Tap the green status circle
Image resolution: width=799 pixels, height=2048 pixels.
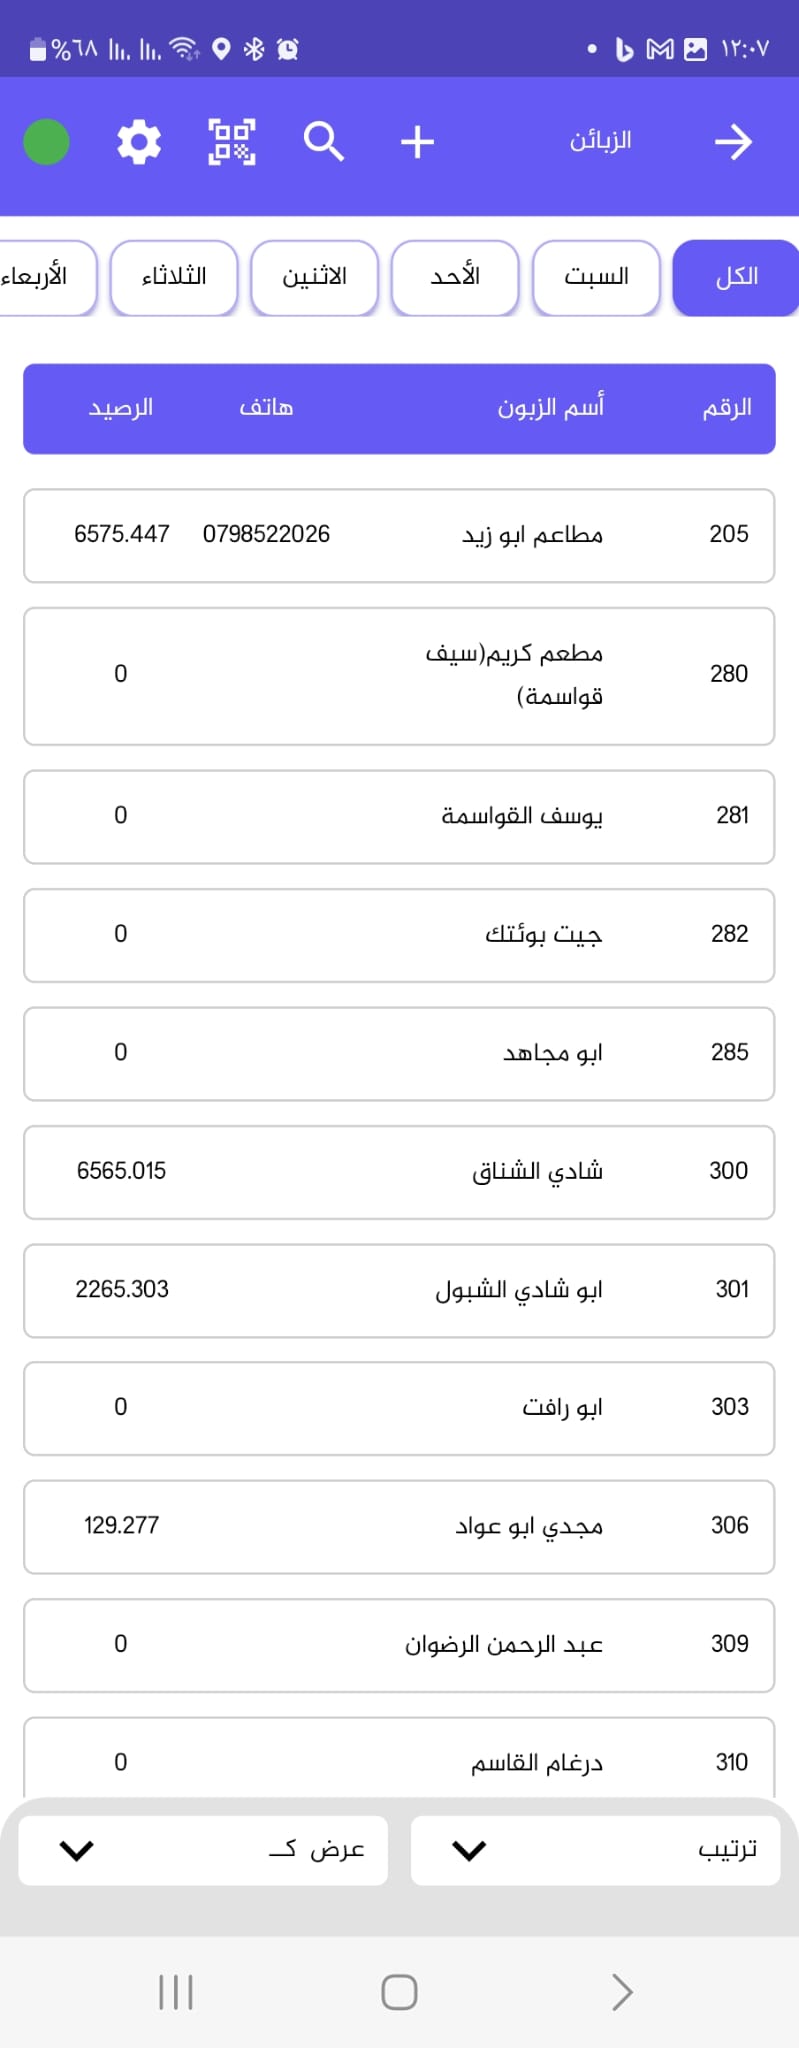46,142
